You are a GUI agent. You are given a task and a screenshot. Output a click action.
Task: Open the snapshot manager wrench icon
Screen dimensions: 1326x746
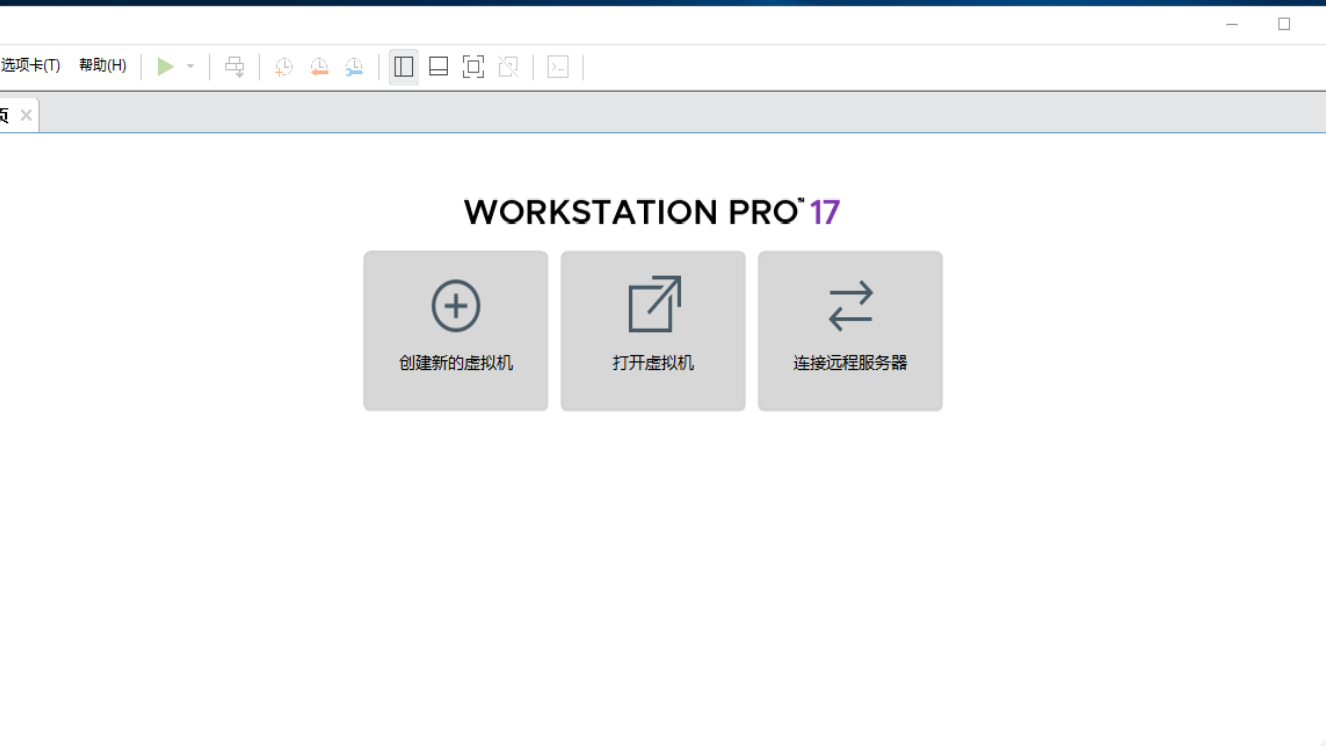tap(352, 66)
